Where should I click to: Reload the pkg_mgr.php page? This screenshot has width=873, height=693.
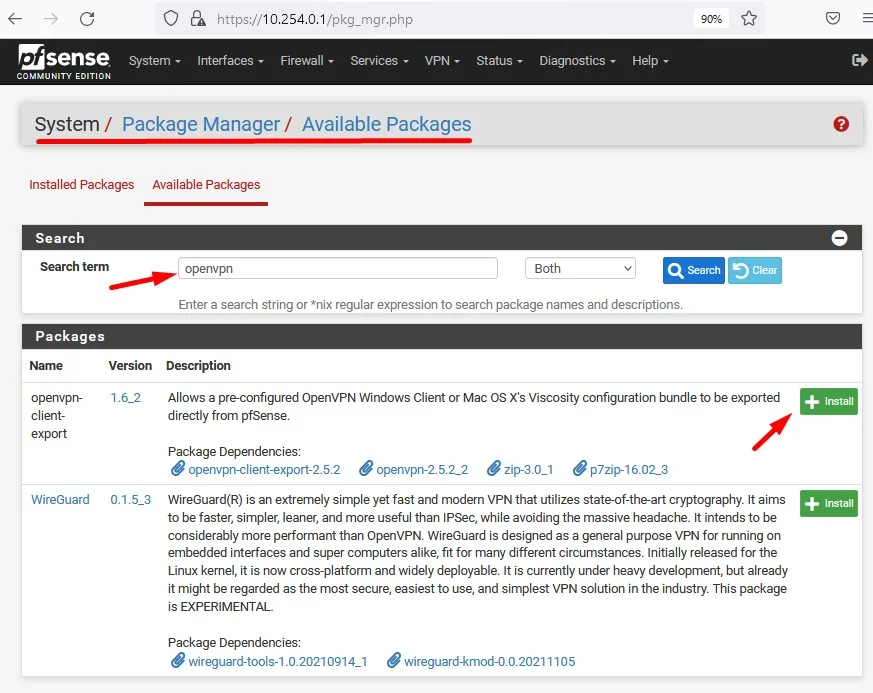click(87, 19)
